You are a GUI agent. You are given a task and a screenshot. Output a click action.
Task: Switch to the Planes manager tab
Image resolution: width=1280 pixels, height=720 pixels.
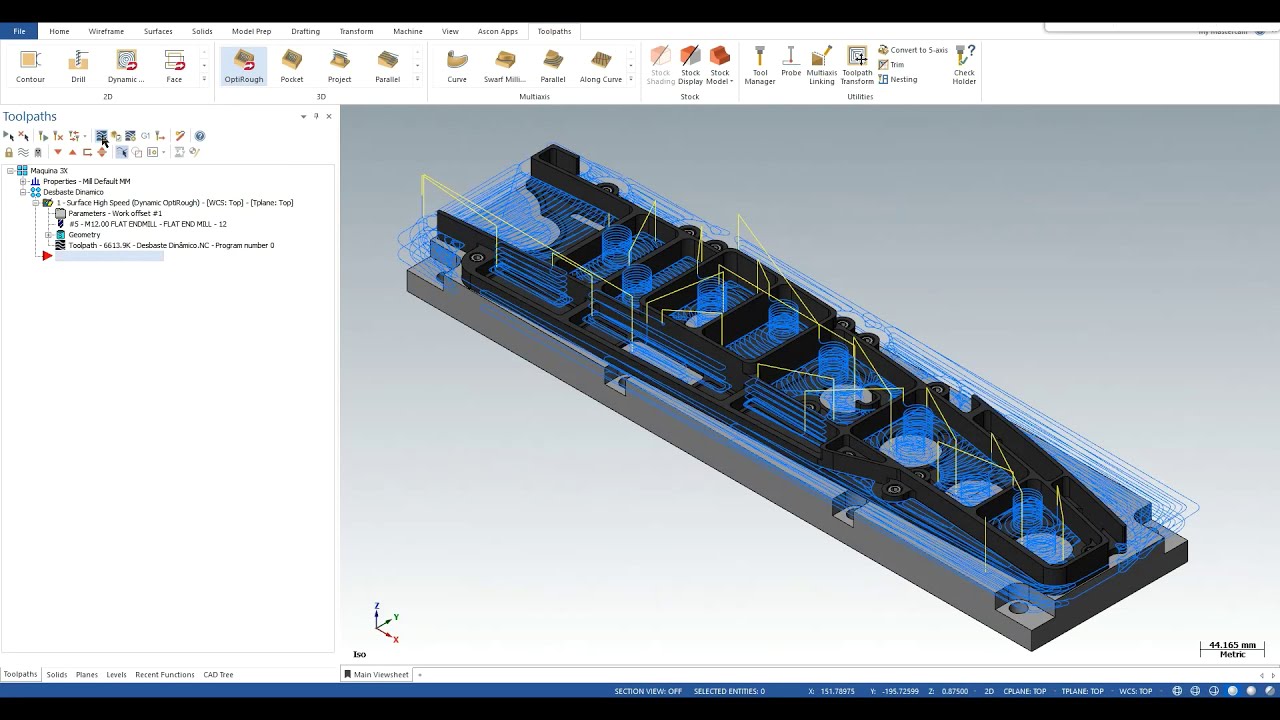pyautogui.click(x=87, y=675)
